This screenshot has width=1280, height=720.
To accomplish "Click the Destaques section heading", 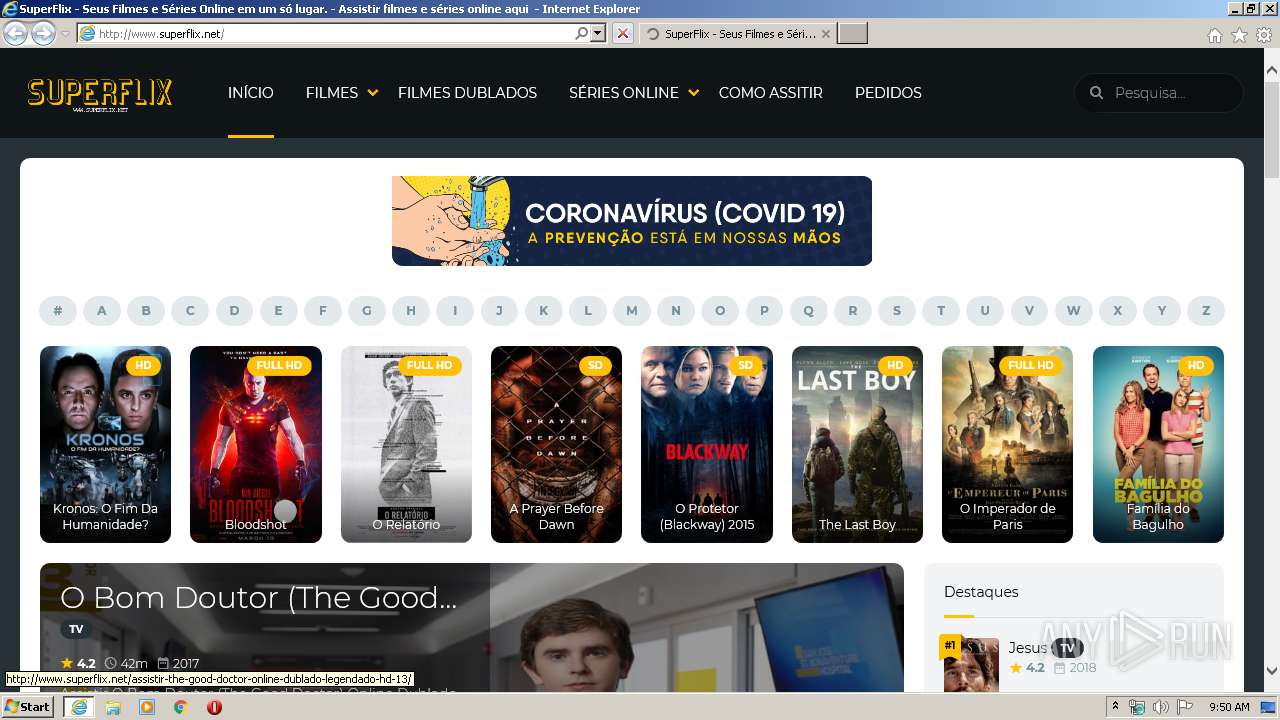I will point(981,592).
